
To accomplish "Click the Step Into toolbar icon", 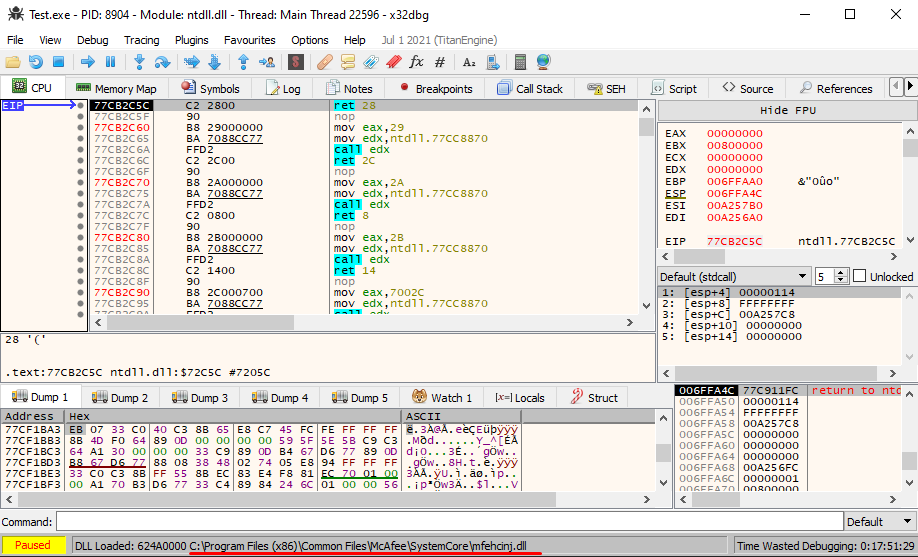I will [x=139, y=62].
